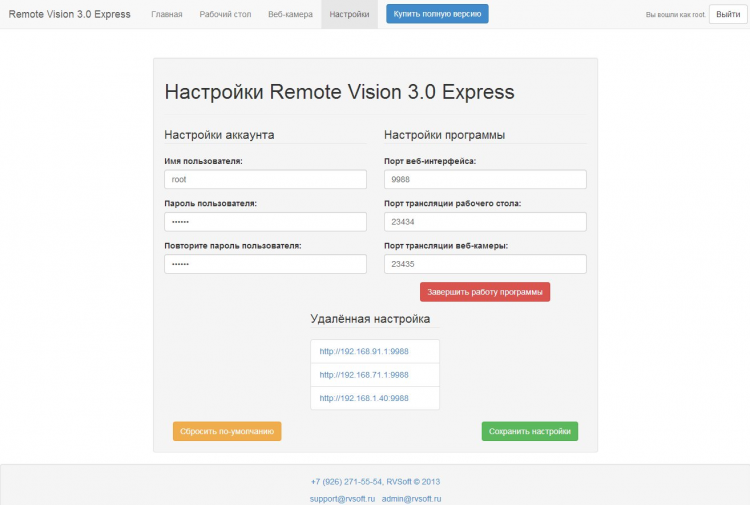Click support@rvsoft.ru email link

(342, 499)
